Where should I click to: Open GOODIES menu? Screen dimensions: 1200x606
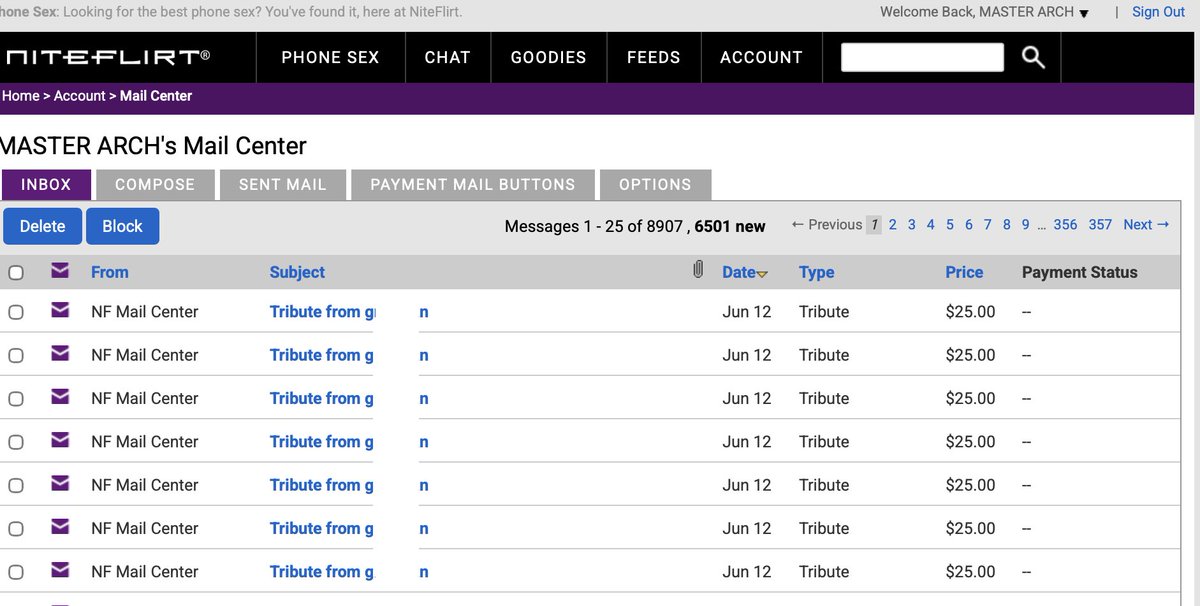(x=548, y=57)
